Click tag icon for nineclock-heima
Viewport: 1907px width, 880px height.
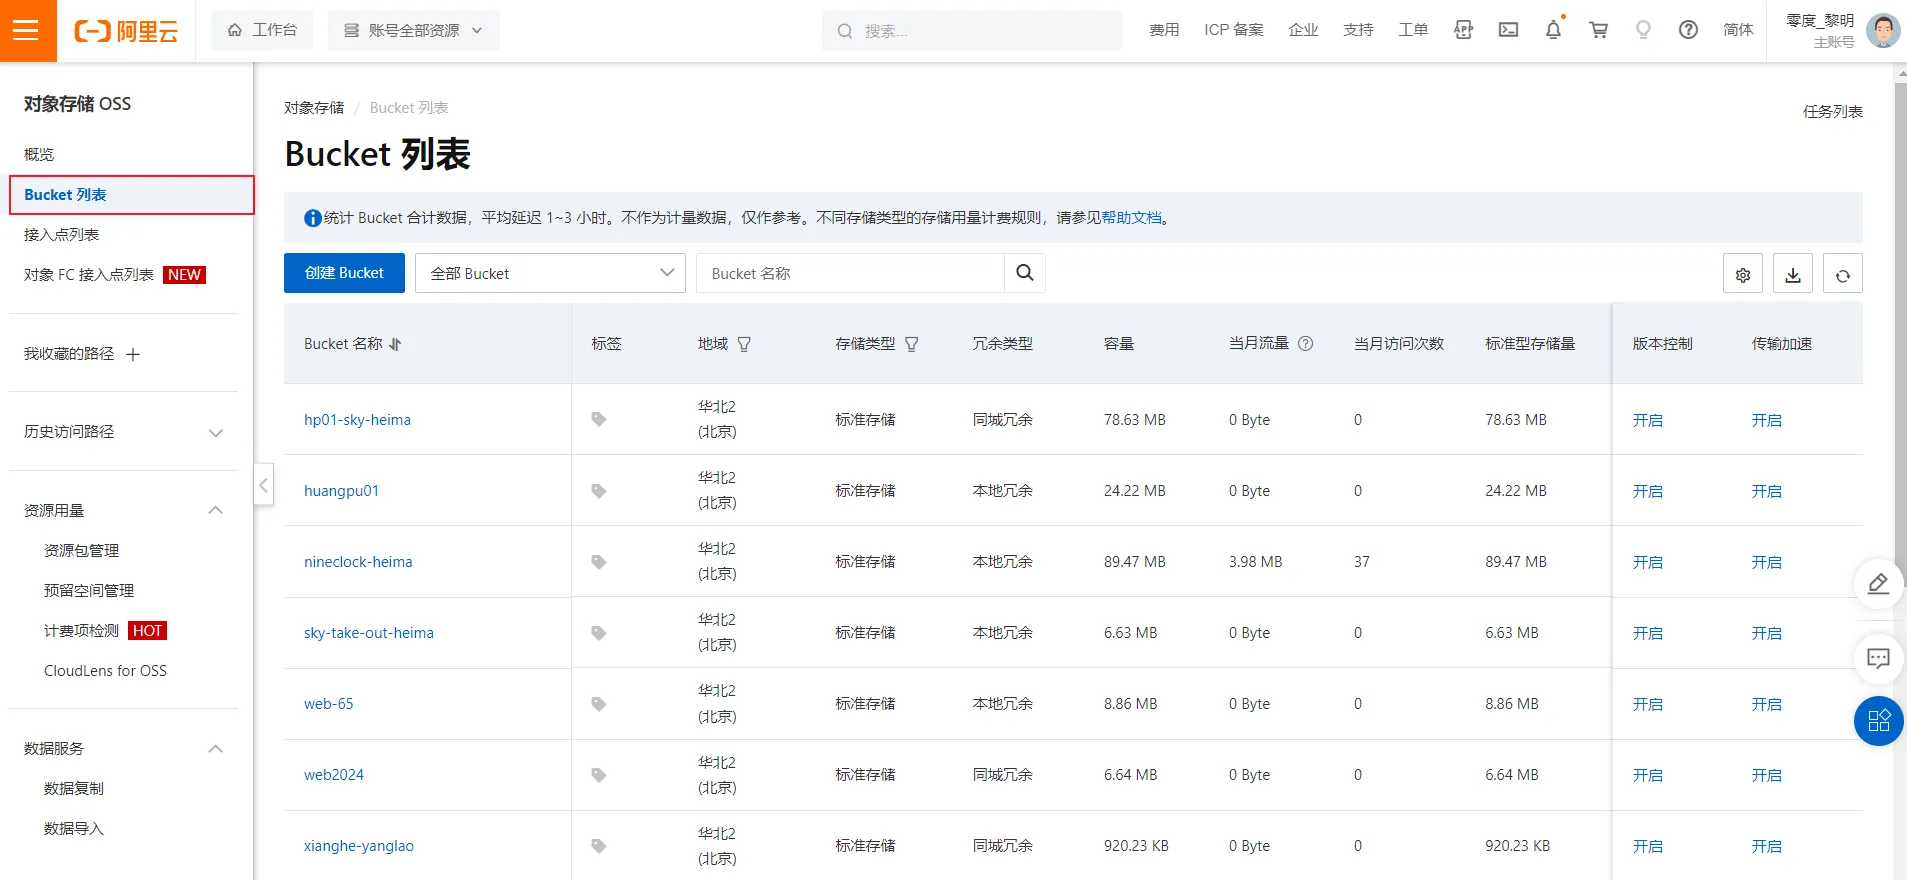pyautogui.click(x=599, y=562)
